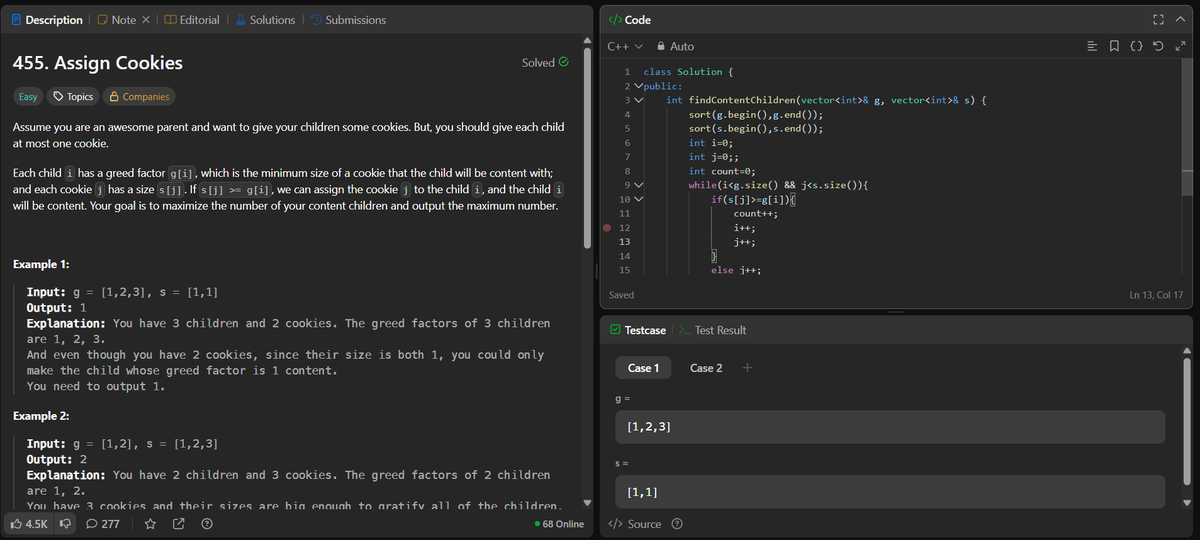Screen dimensions: 1200x540
Task: Click the Easy difficulty tag
Action: (x=28, y=97)
